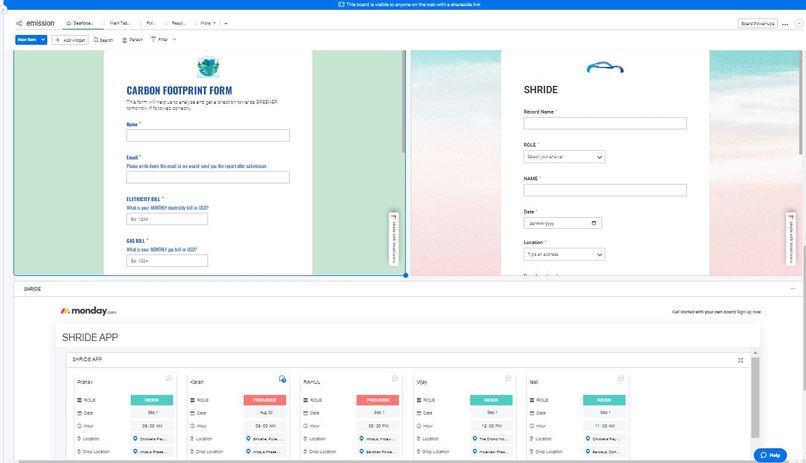
Task: Click the Gas Bill input field
Action: click(x=167, y=261)
